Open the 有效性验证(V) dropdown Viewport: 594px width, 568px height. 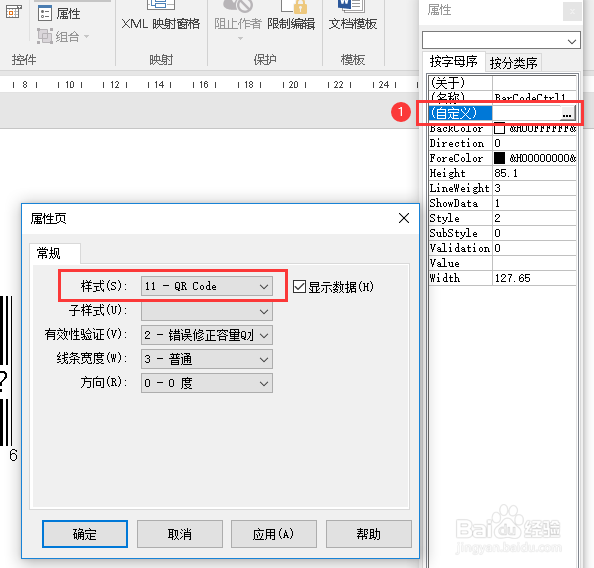206,335
